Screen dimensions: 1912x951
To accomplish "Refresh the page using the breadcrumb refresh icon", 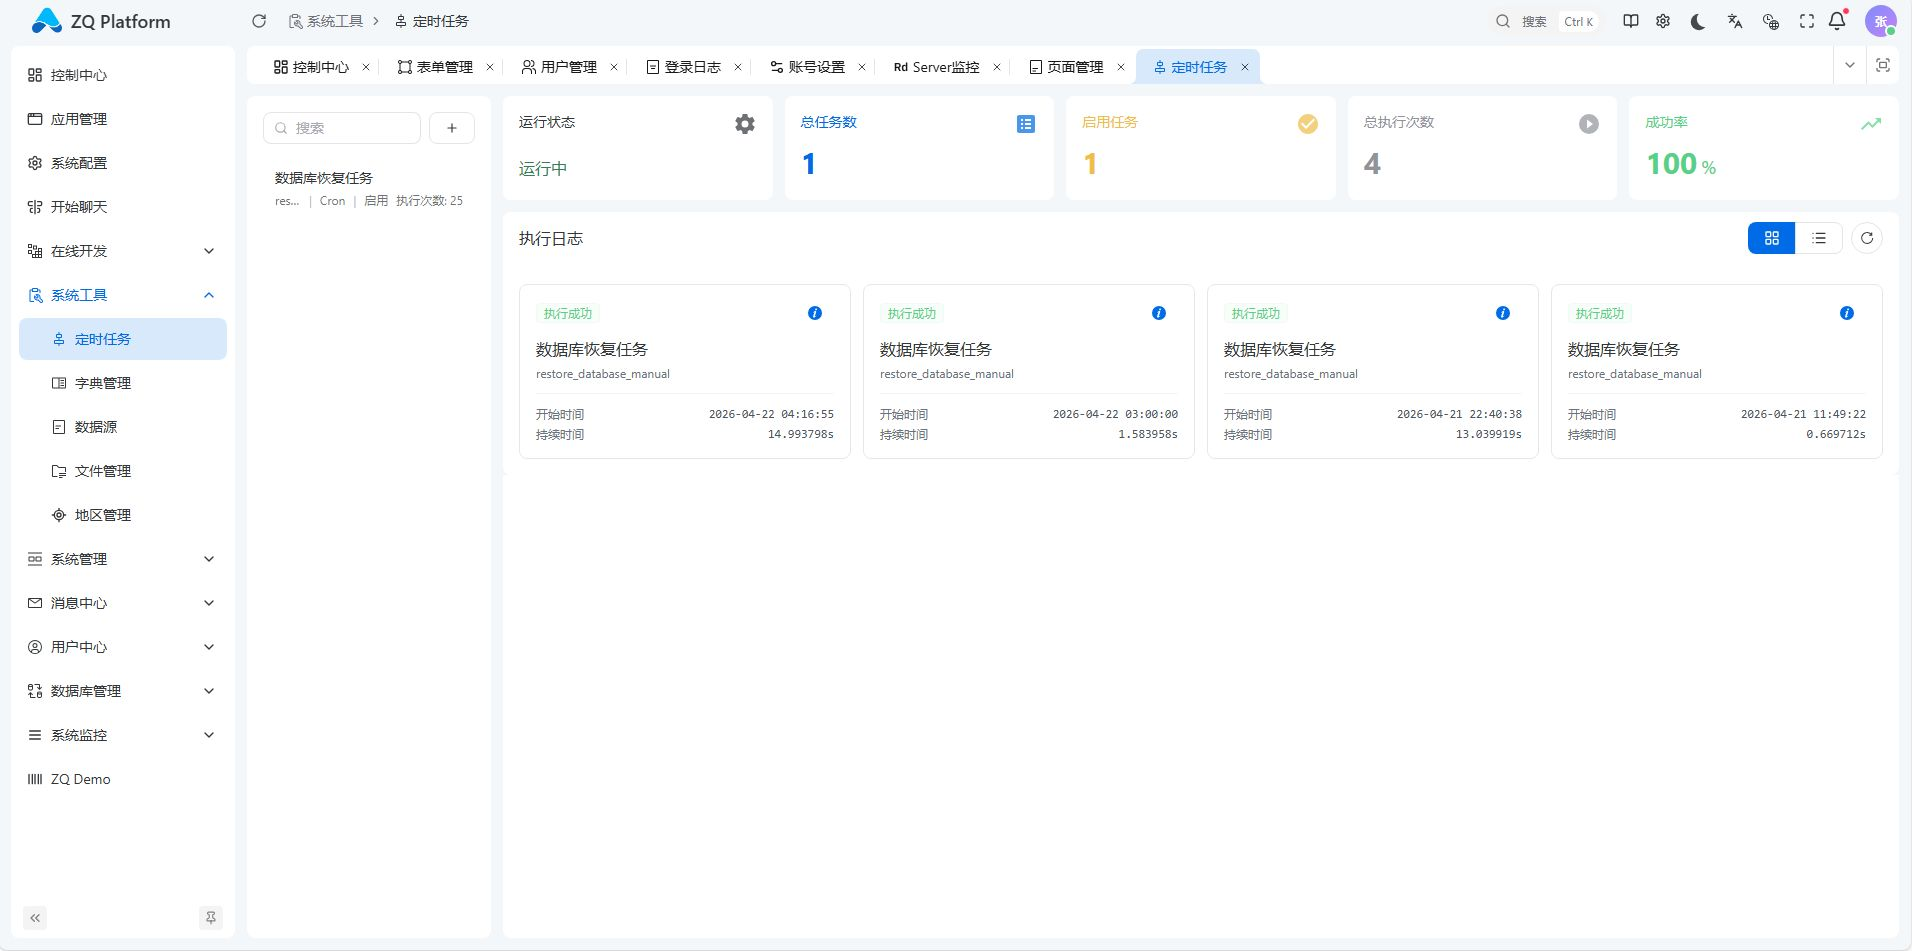I will point(259,20).
